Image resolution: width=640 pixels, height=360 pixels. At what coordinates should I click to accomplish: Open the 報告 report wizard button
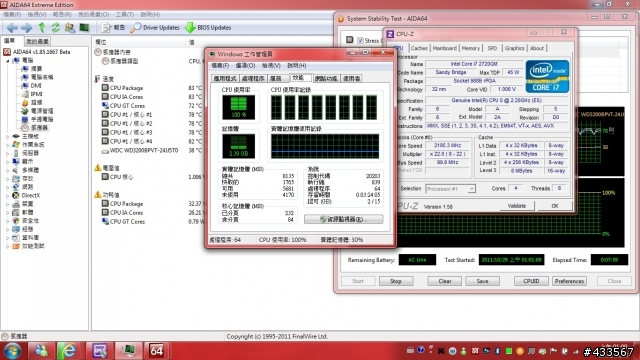coord(113,28)
